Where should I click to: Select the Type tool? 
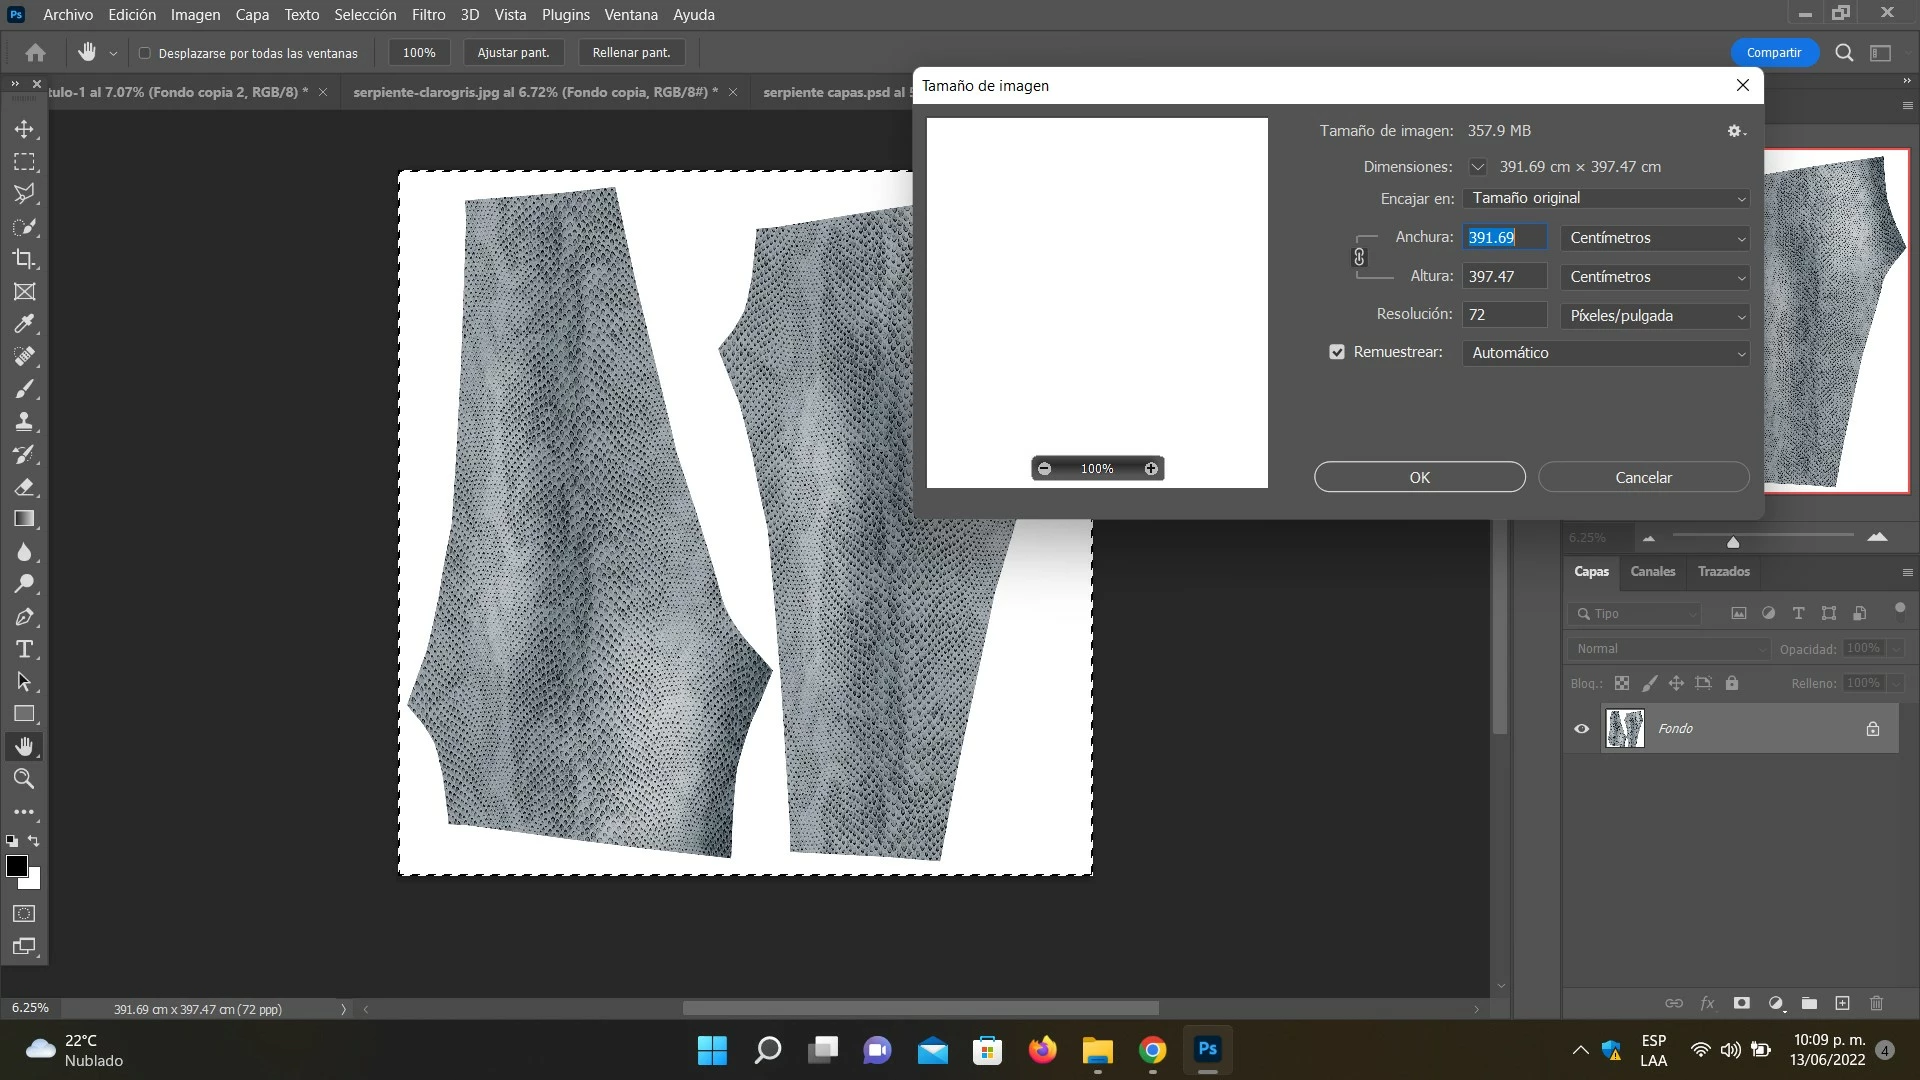pos(24,649)
